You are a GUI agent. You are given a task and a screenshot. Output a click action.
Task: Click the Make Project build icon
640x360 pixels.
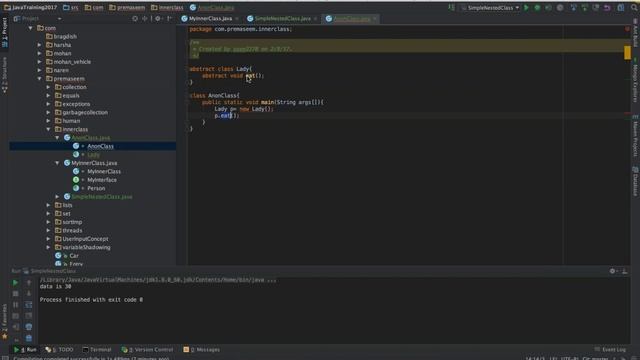[451, 7]
